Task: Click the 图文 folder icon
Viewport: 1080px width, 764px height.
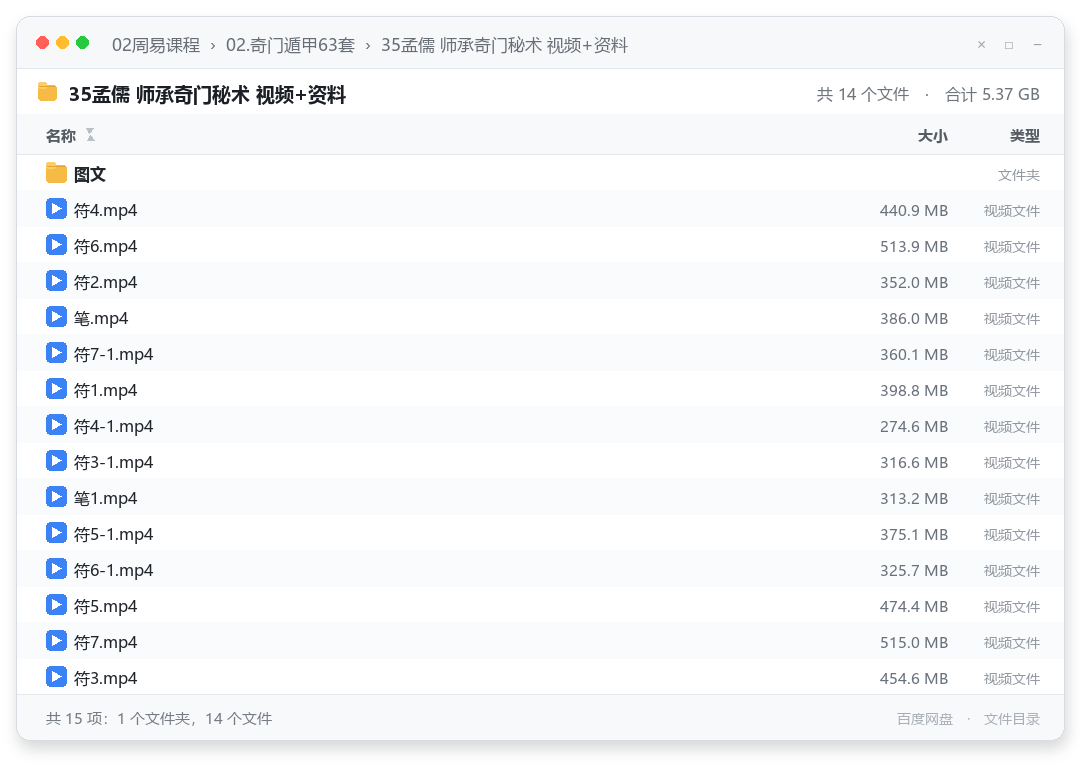Action: coord(56,173)
